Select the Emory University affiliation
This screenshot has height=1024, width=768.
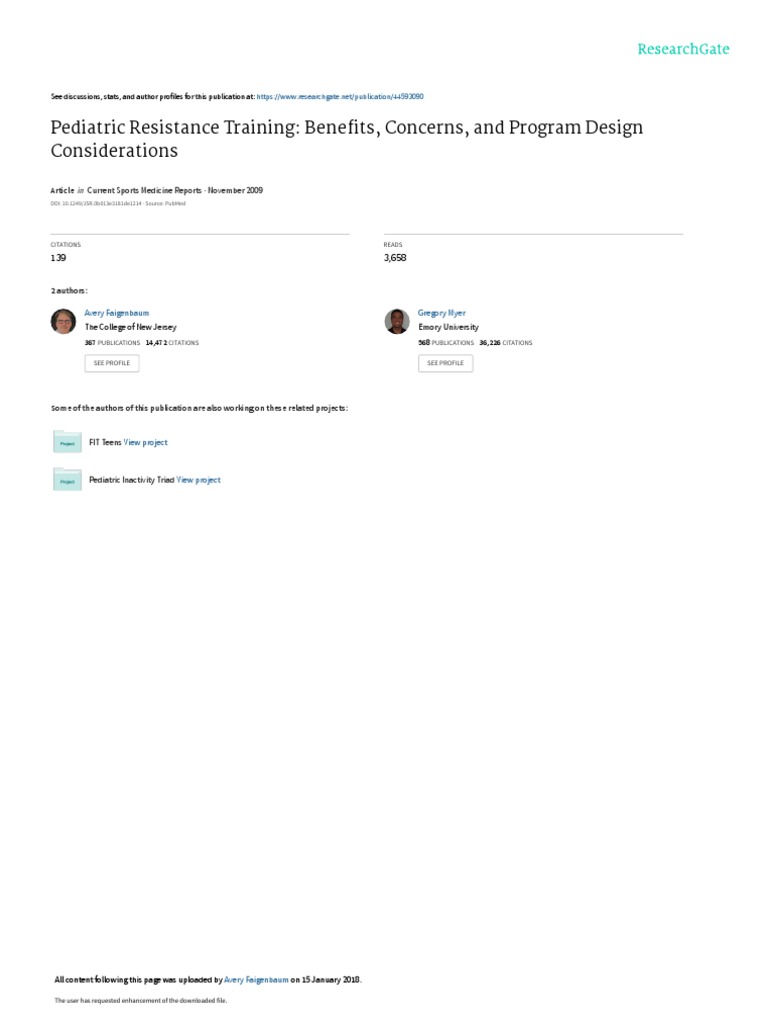448,327
